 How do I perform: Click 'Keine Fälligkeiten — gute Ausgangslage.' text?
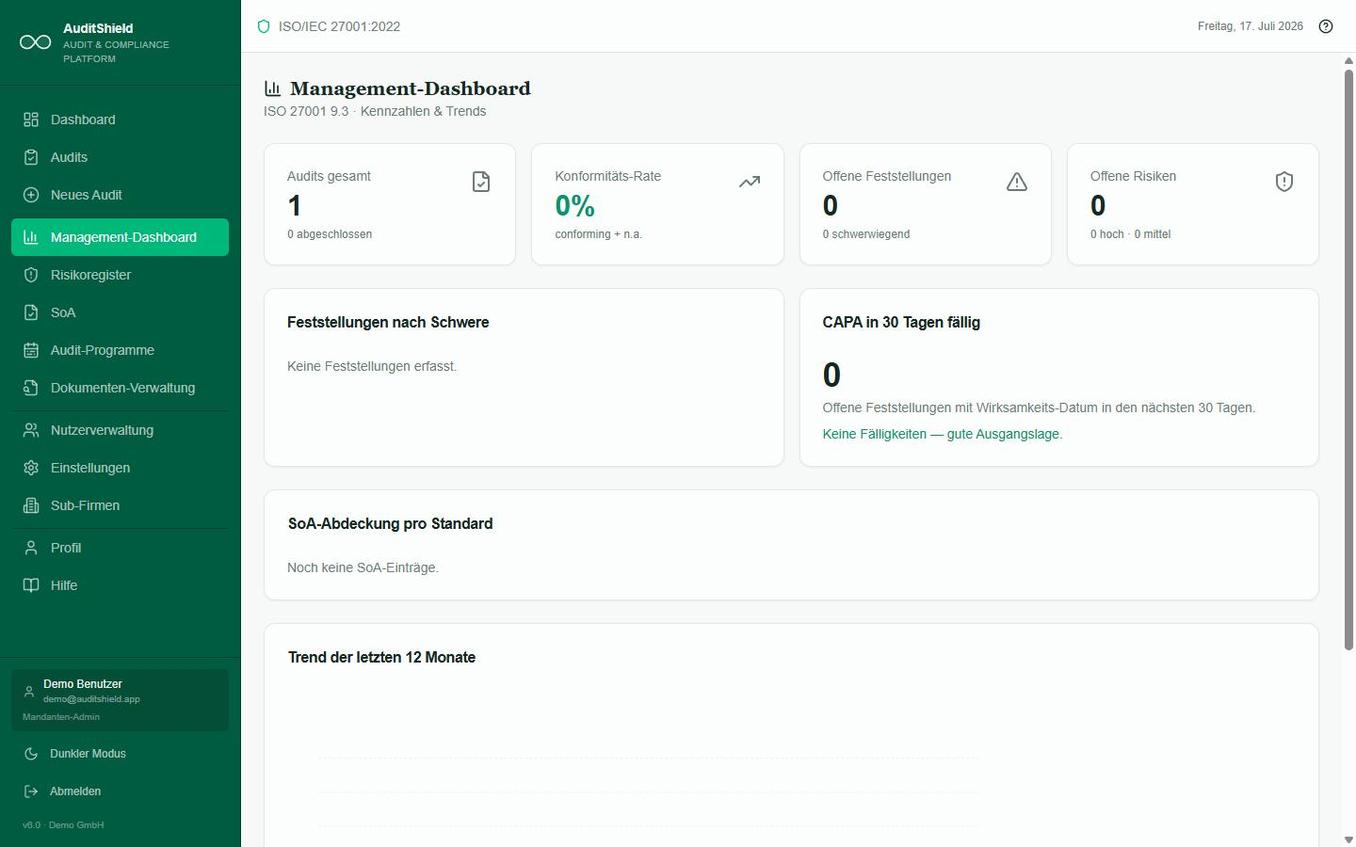click(942, 434)
